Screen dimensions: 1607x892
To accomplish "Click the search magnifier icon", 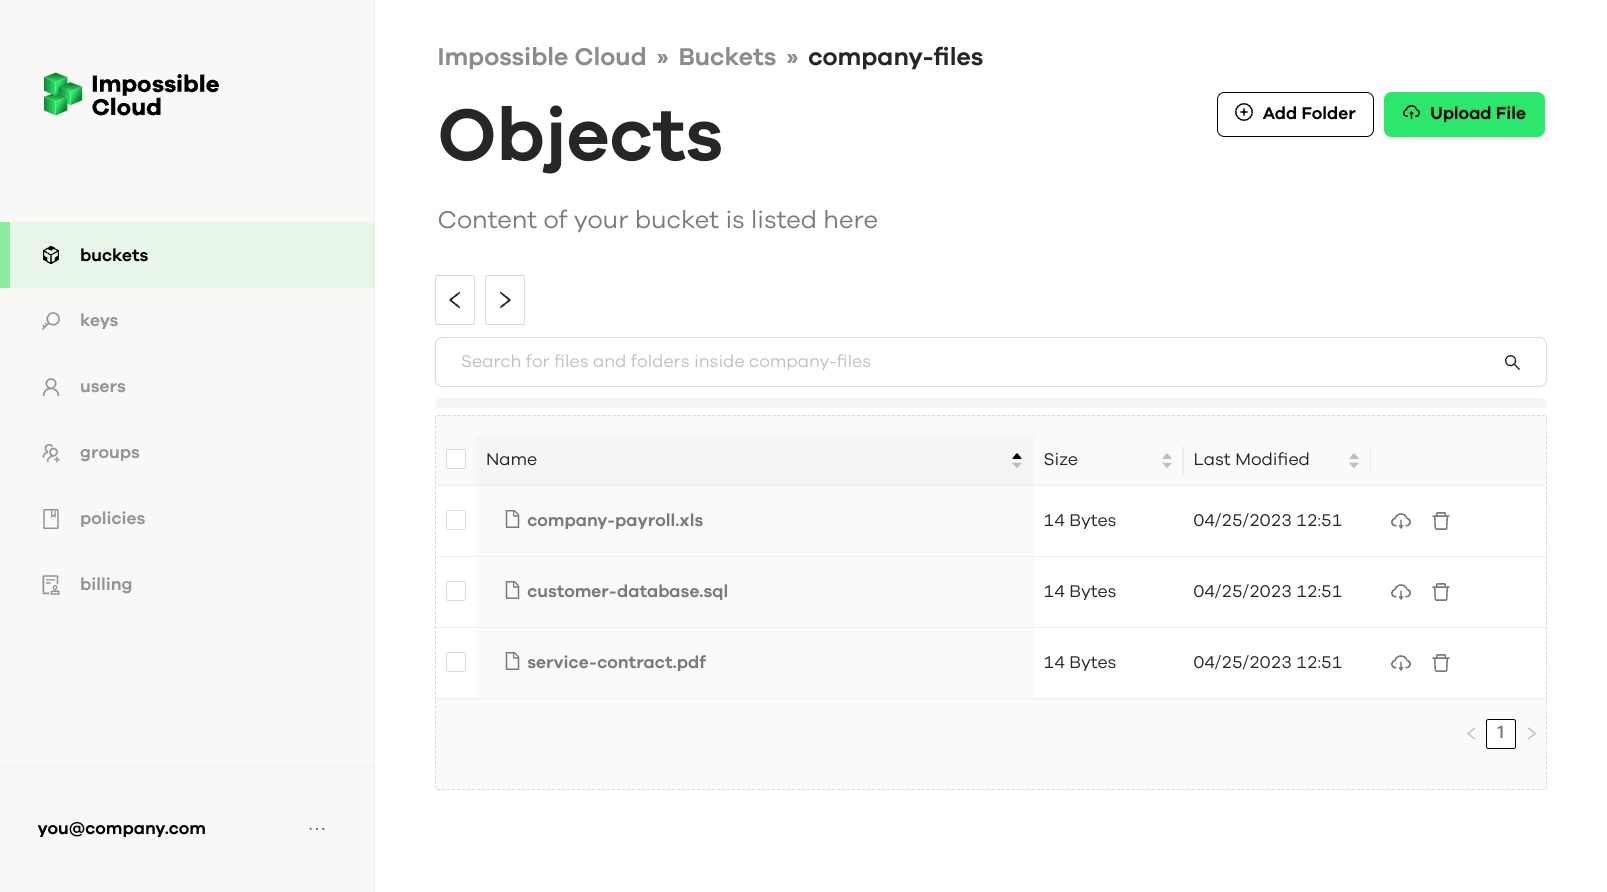I will click(1511, 362).
